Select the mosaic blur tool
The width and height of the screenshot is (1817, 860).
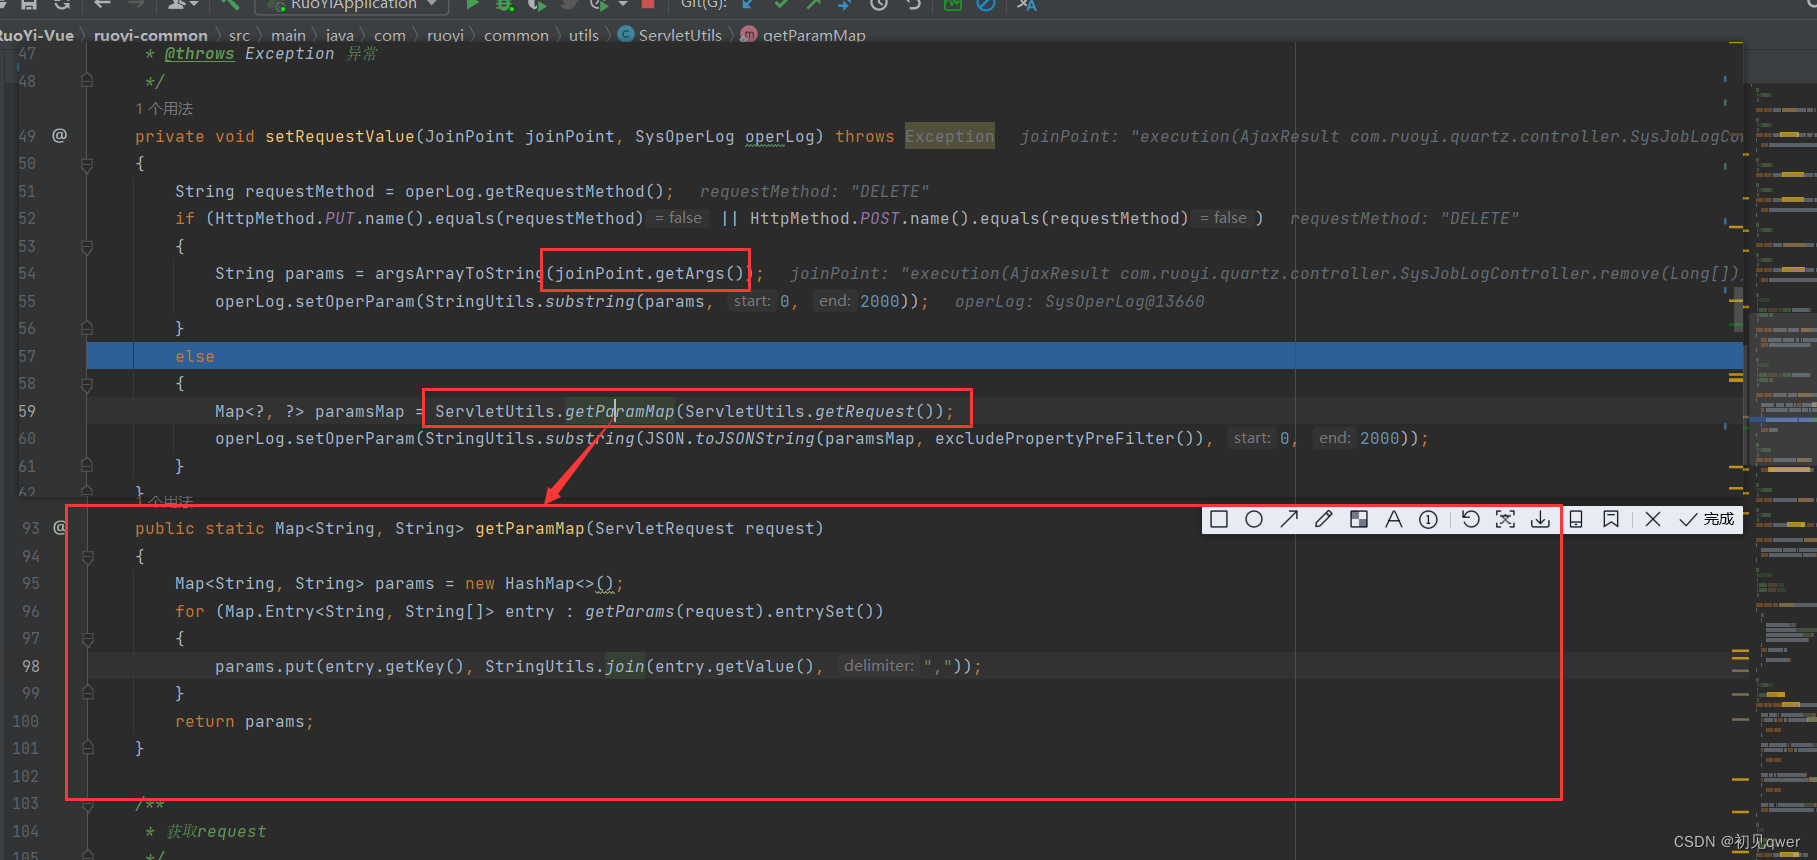[1359, 519]
